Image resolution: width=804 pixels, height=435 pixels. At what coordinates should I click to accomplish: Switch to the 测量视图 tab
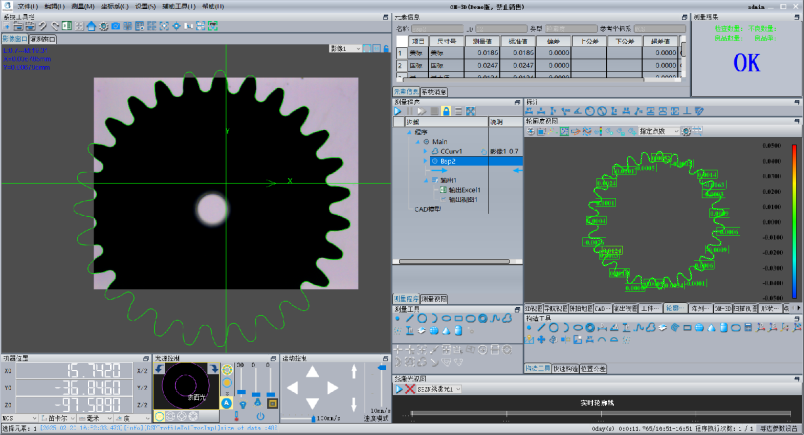click(434, 298)
